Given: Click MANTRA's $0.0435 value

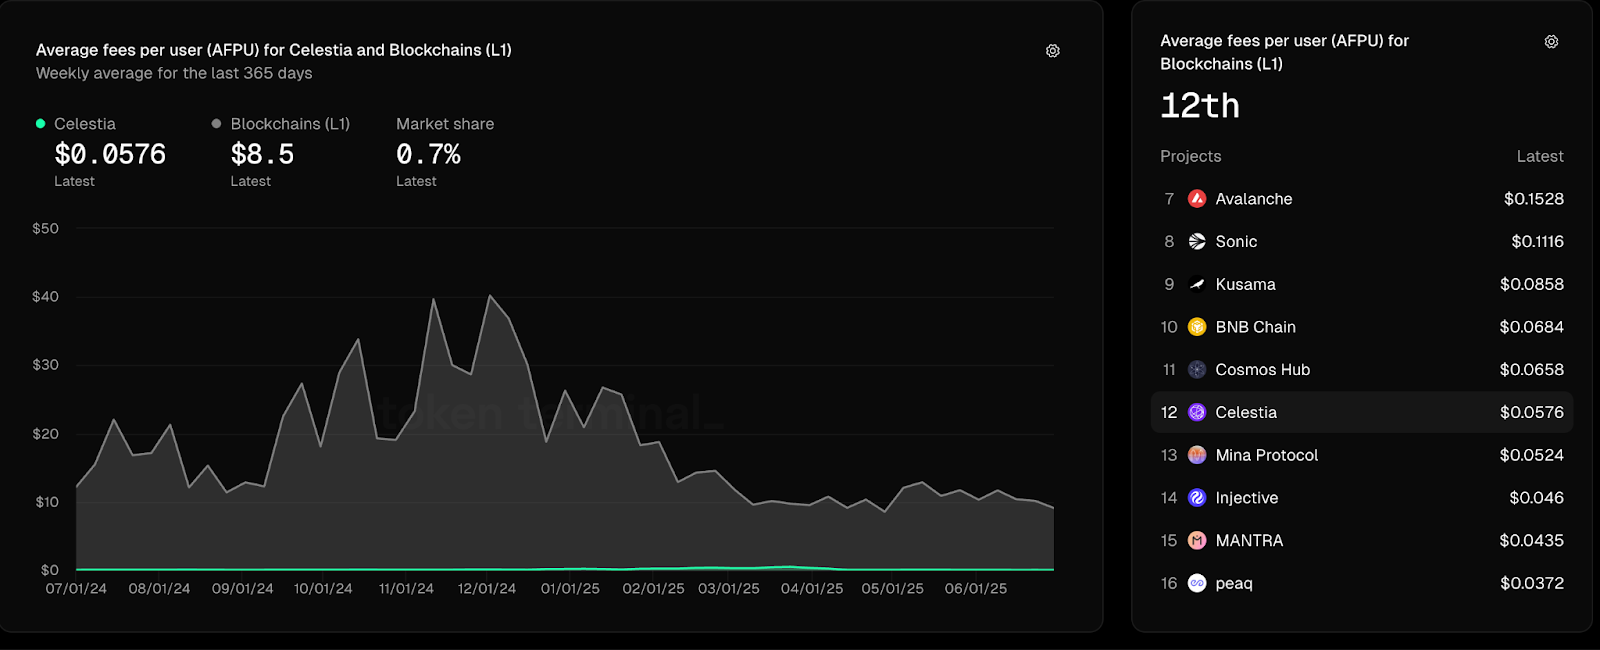Looking at the screenshot, I should pyautogui.click(x=1532, y=540).
